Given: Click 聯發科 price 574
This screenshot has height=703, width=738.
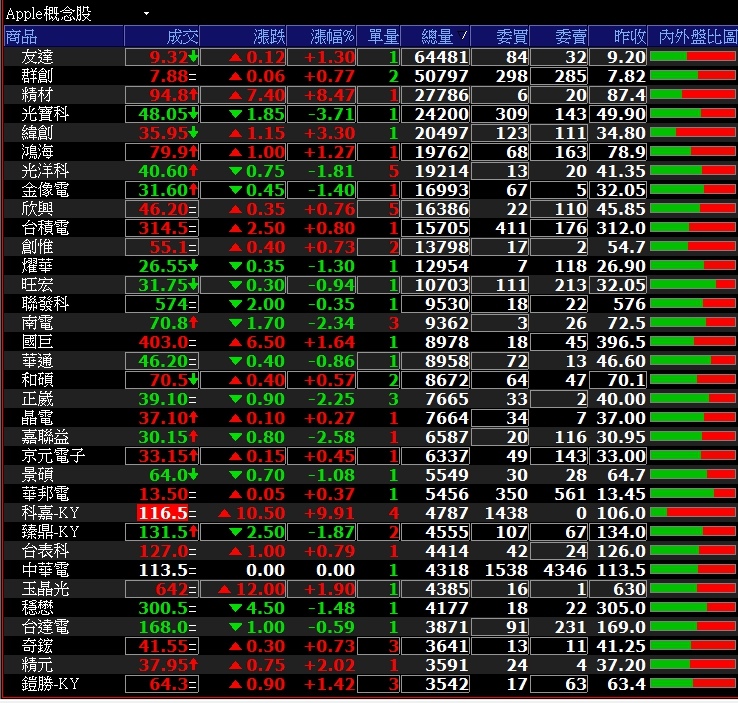Looking at the screenshot, I should tap(172, 304).
